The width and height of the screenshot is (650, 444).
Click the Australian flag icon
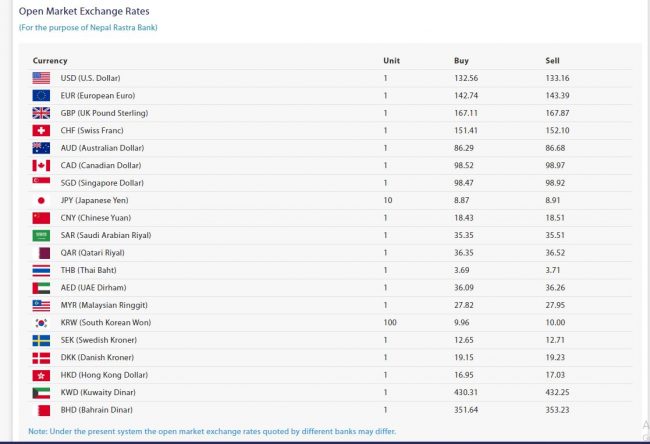(x=41, y=148)
